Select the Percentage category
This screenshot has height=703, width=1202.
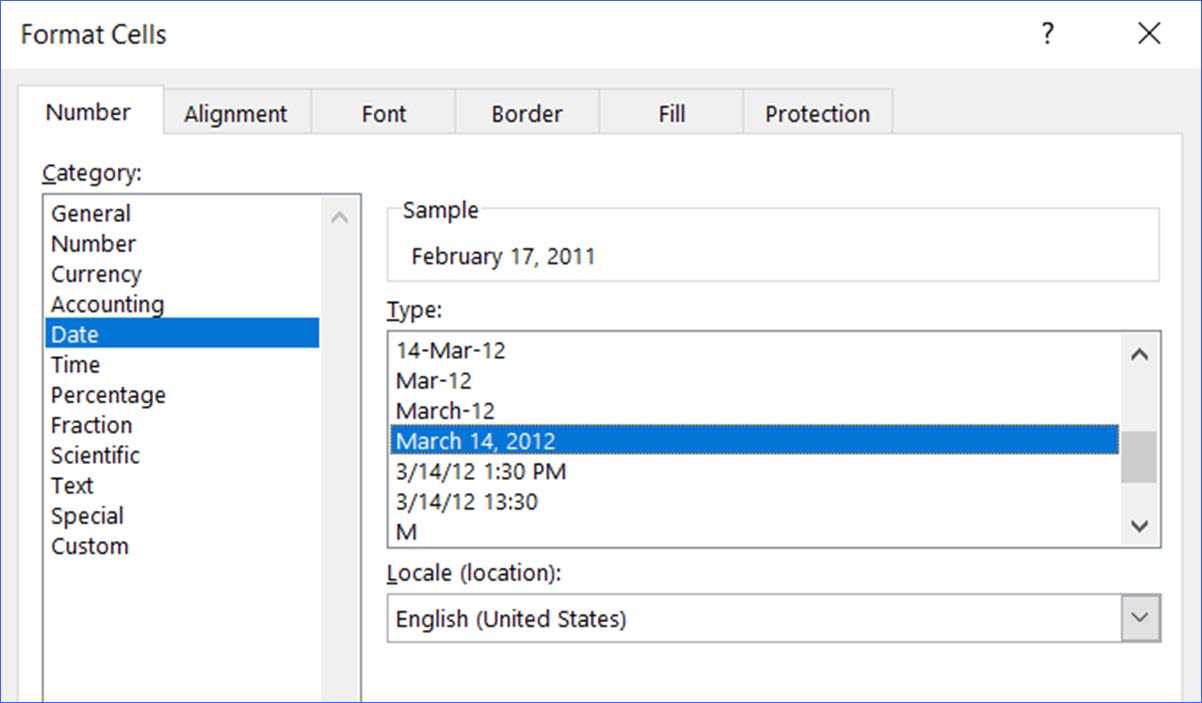click(108, 394)
